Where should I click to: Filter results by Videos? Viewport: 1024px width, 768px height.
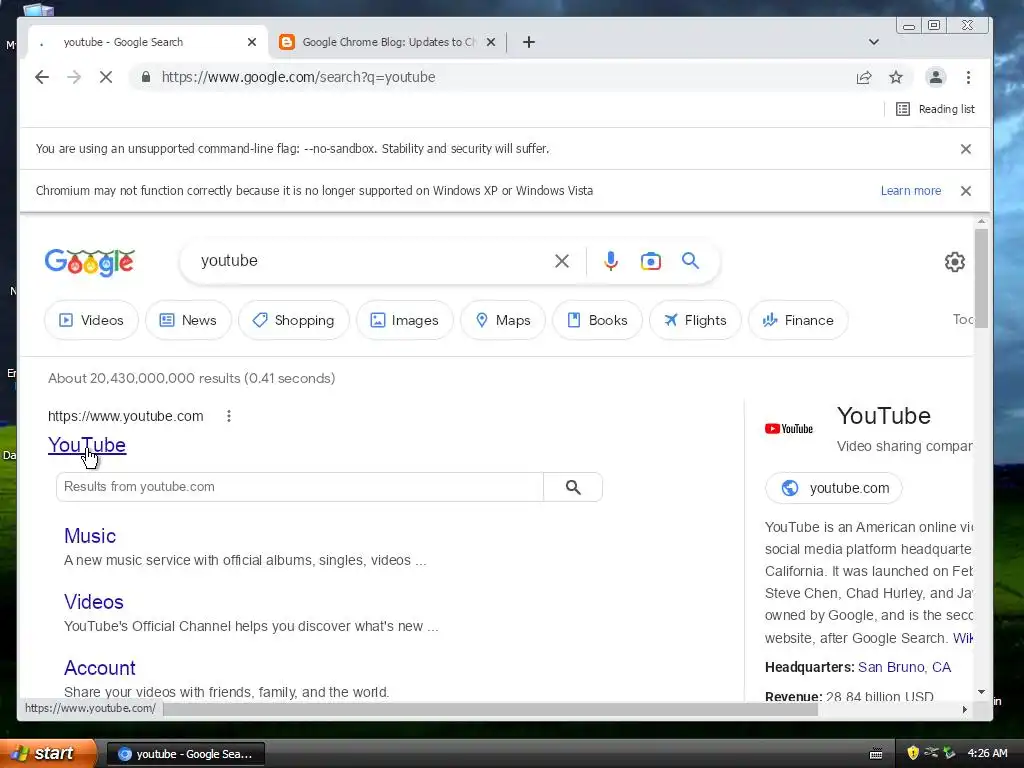point(91,320)
